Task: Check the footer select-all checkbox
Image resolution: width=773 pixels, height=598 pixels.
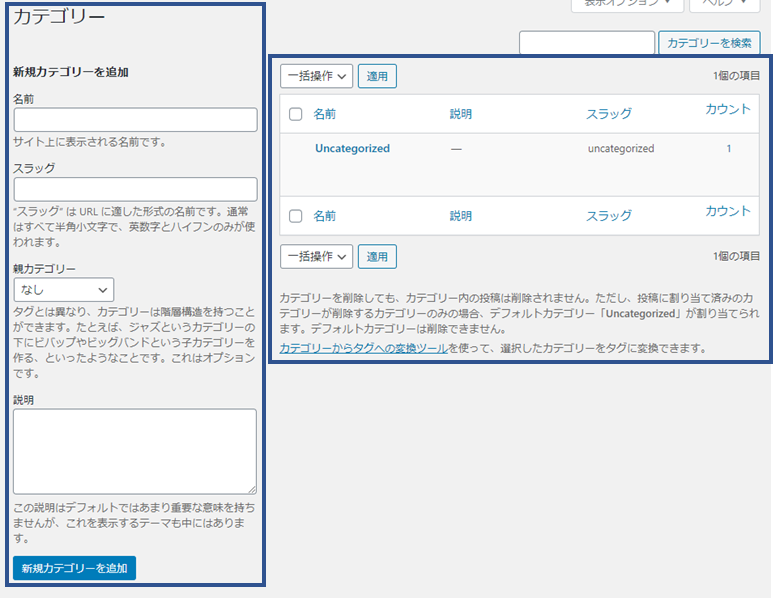Action: [x=295, y=215]
